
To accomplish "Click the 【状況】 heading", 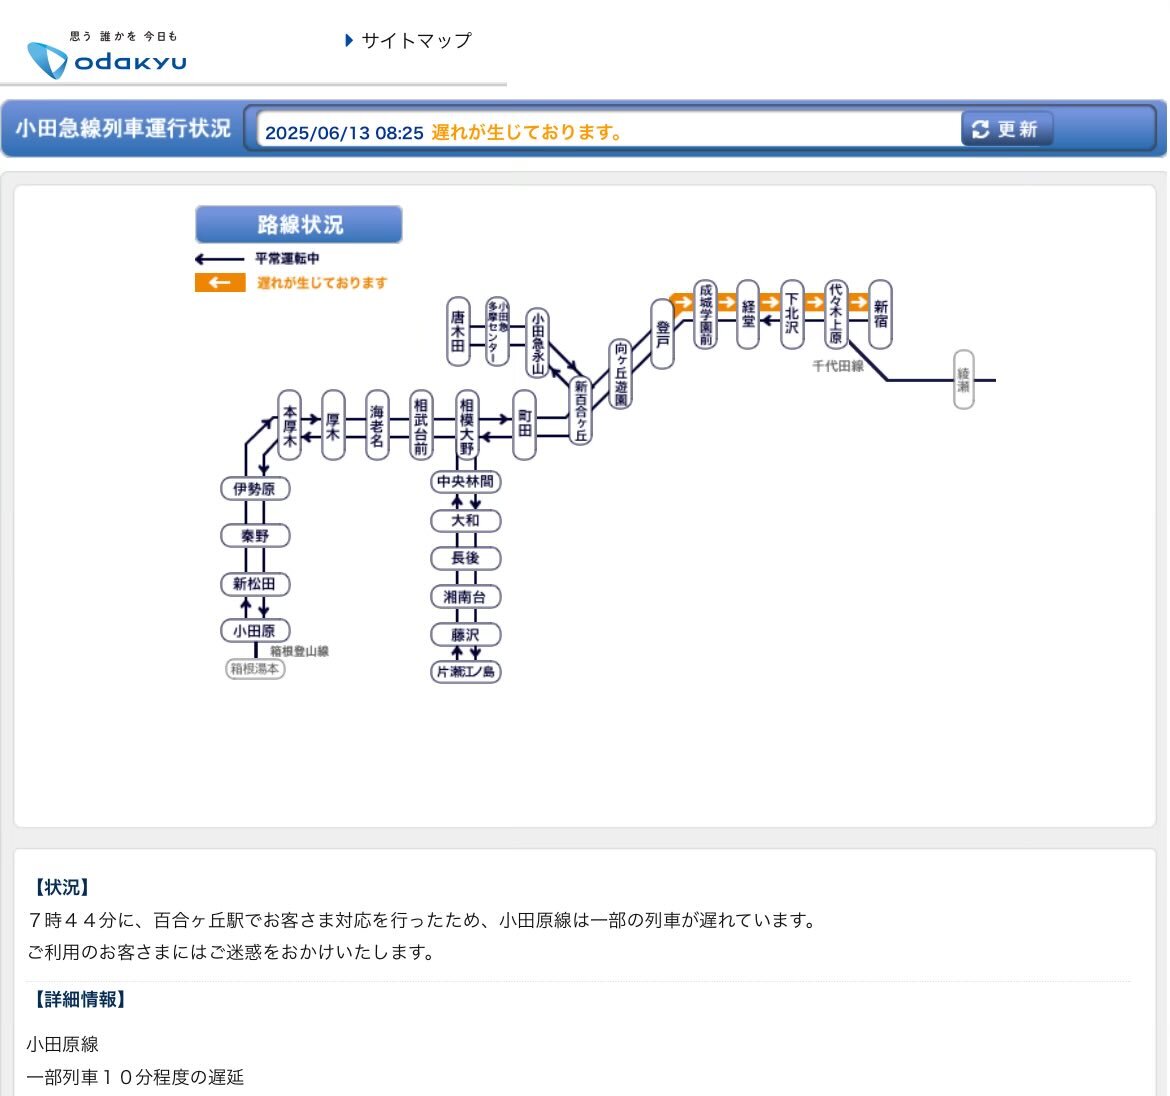I will [62, 887].
